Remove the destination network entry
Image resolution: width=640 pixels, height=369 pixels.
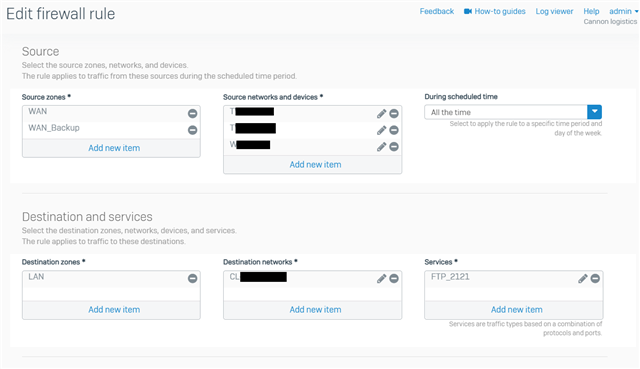pyautogui.click(x=394, y=278)
